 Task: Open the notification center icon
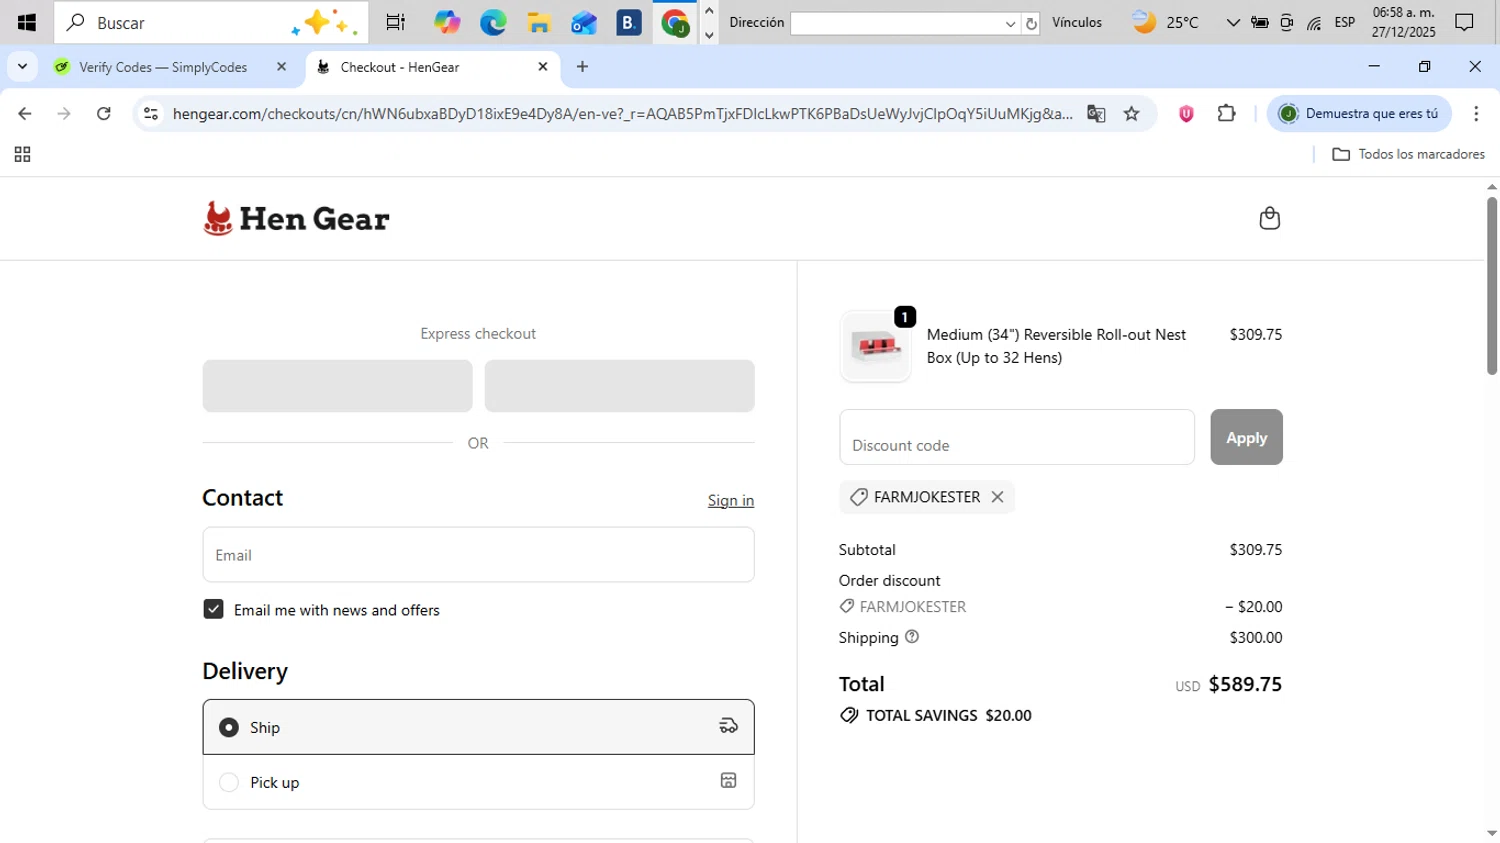coord(1465,22)
